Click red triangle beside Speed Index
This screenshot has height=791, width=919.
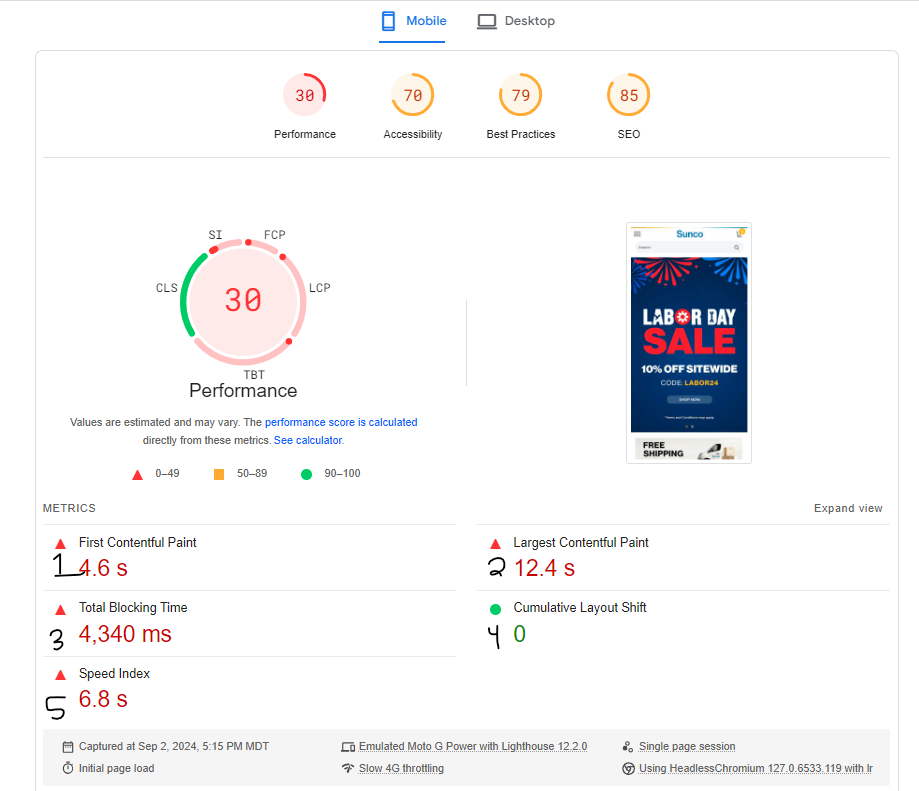coord(60,675)
